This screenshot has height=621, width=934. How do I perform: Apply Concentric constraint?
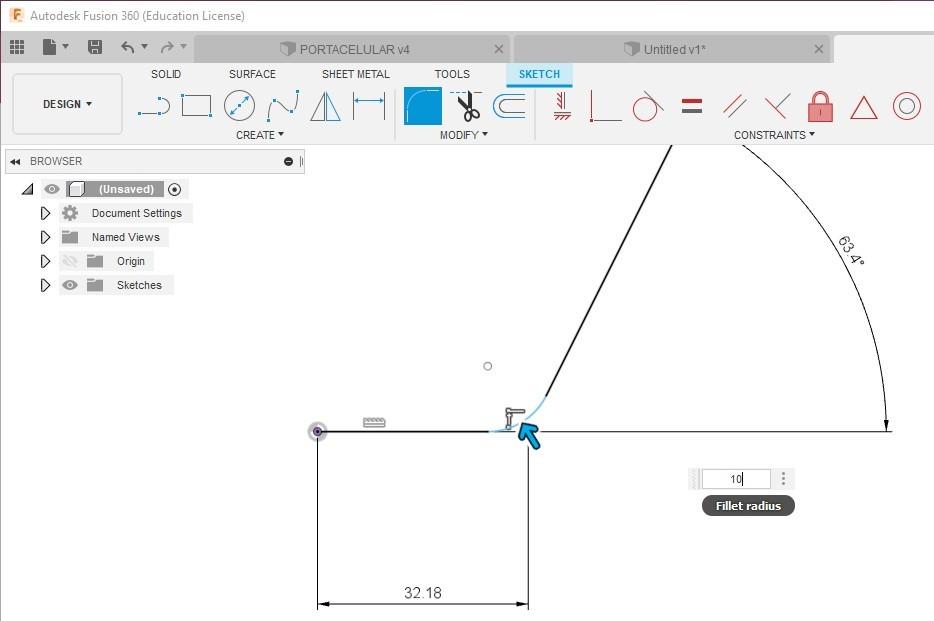tap(907, 107)
